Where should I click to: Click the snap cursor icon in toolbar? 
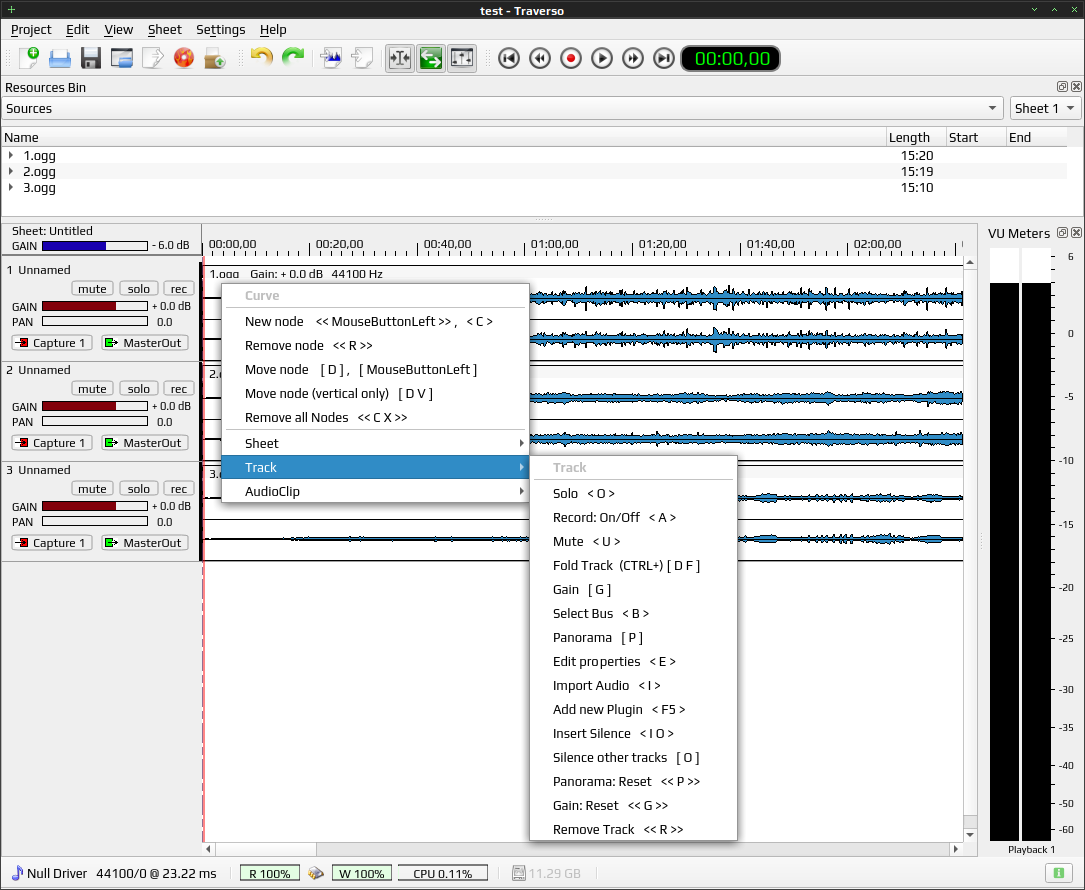tap(399, 58)
